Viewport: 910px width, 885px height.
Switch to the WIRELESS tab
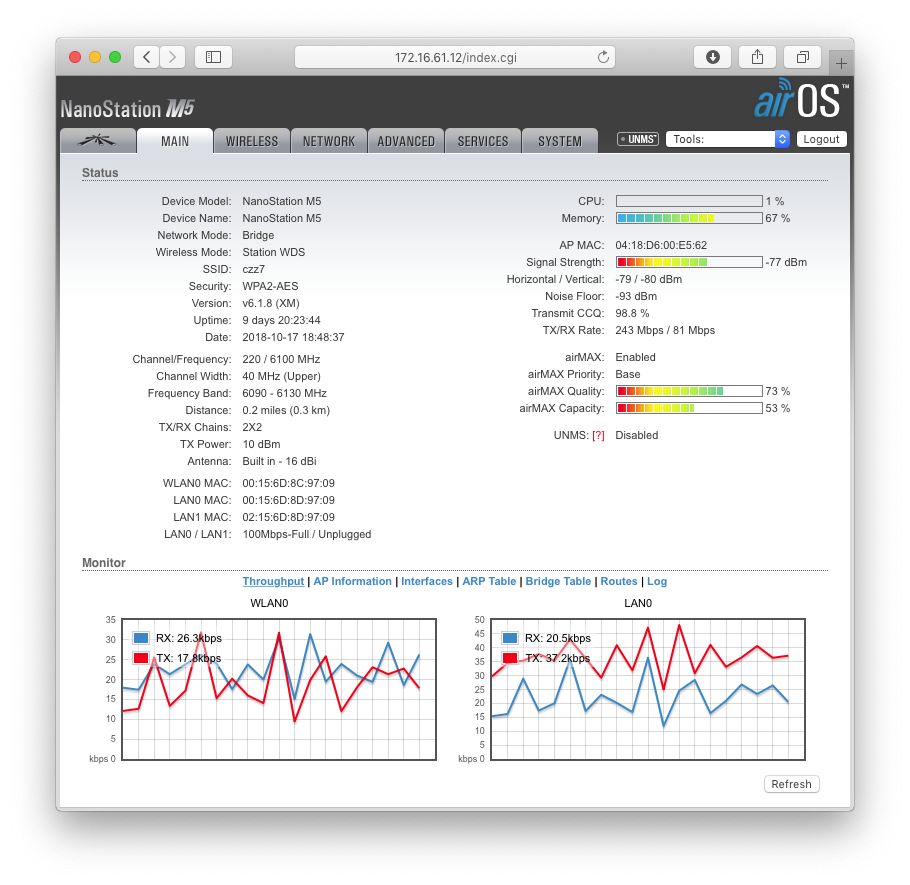tap(252, 141)
